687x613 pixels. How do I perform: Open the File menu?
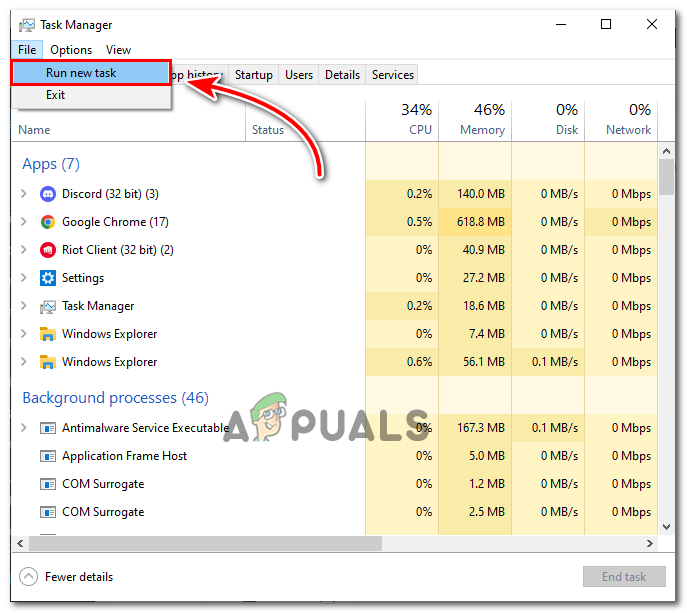coord(27,50)
